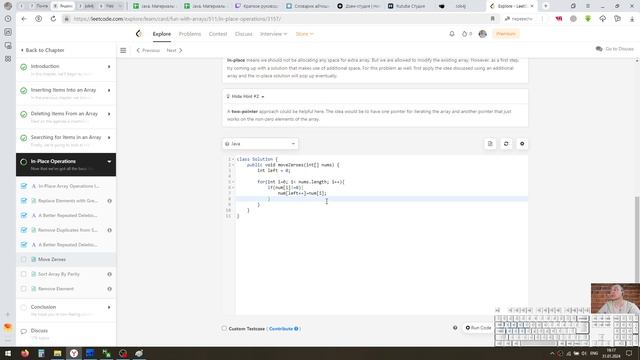Go to the Discuss nav tab
640x360 pixels.
coord(244,34)
